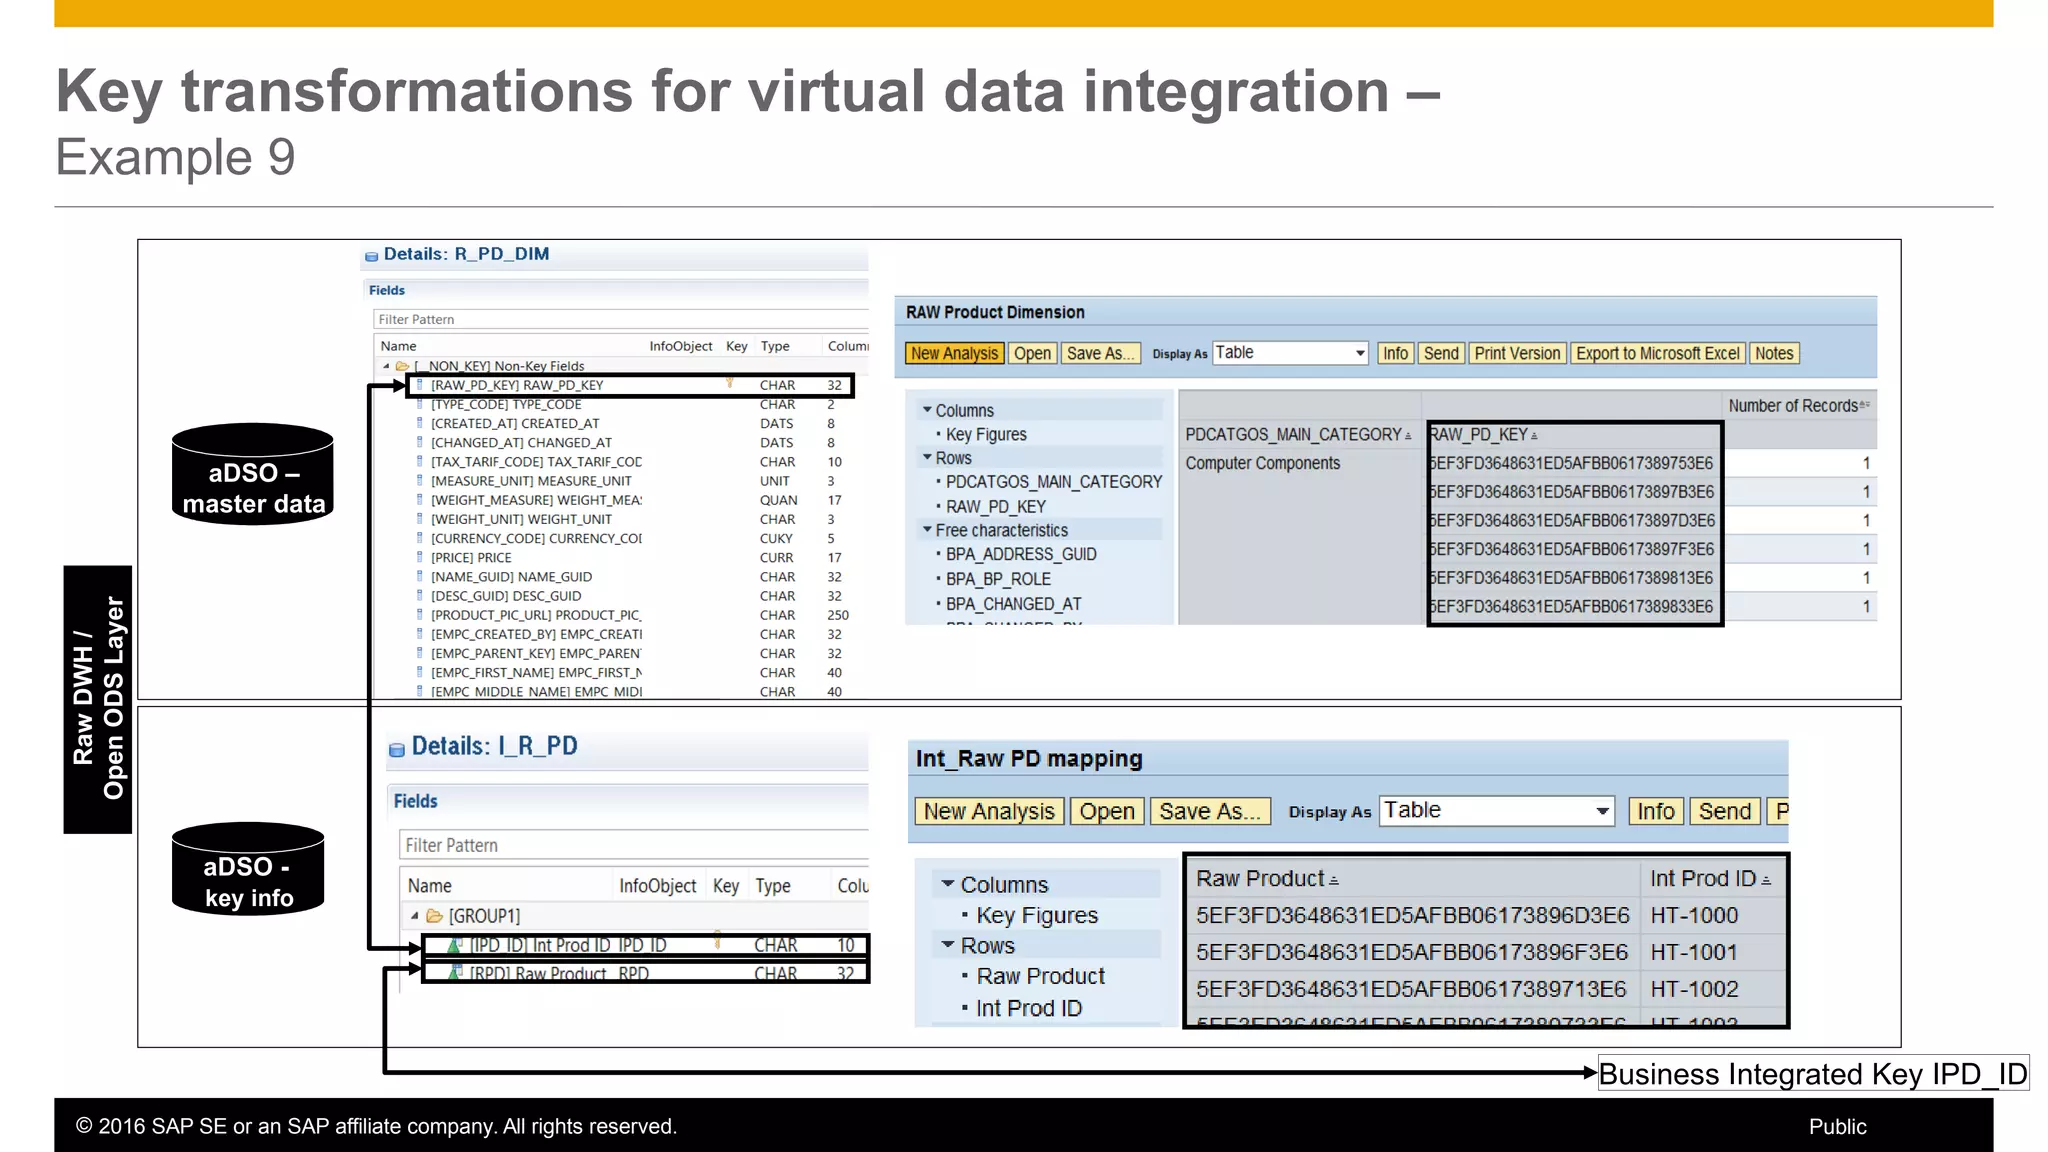The width and height of the screenshot is (2048, 1152).
Task: Select PRODUCT_PIC_URL field row
Action: coord(629,615)
